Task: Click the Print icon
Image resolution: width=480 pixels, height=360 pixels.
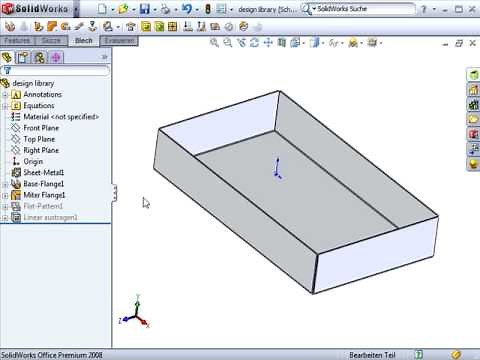Action: tap(165, 9)
